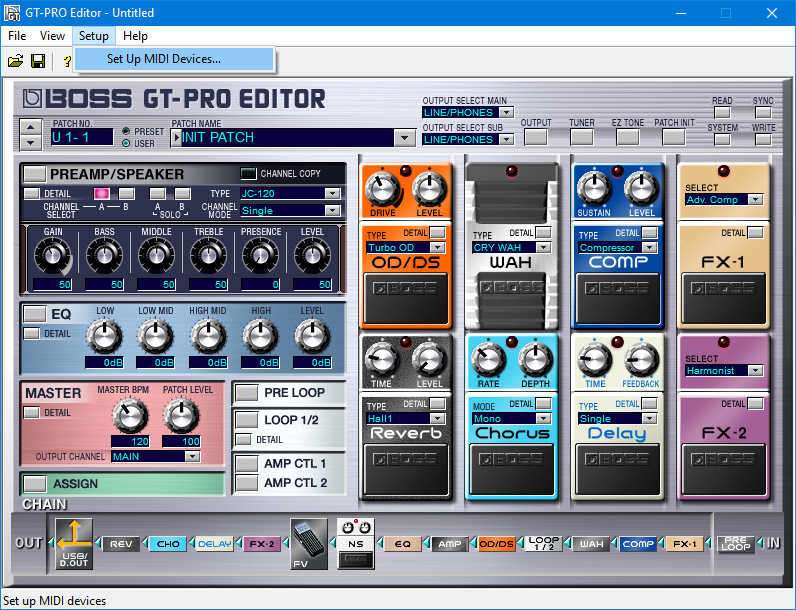Click the OD/DS DRIVE knob
The image size is (796, 610).
pyautogui.click(x=383, y=189)
